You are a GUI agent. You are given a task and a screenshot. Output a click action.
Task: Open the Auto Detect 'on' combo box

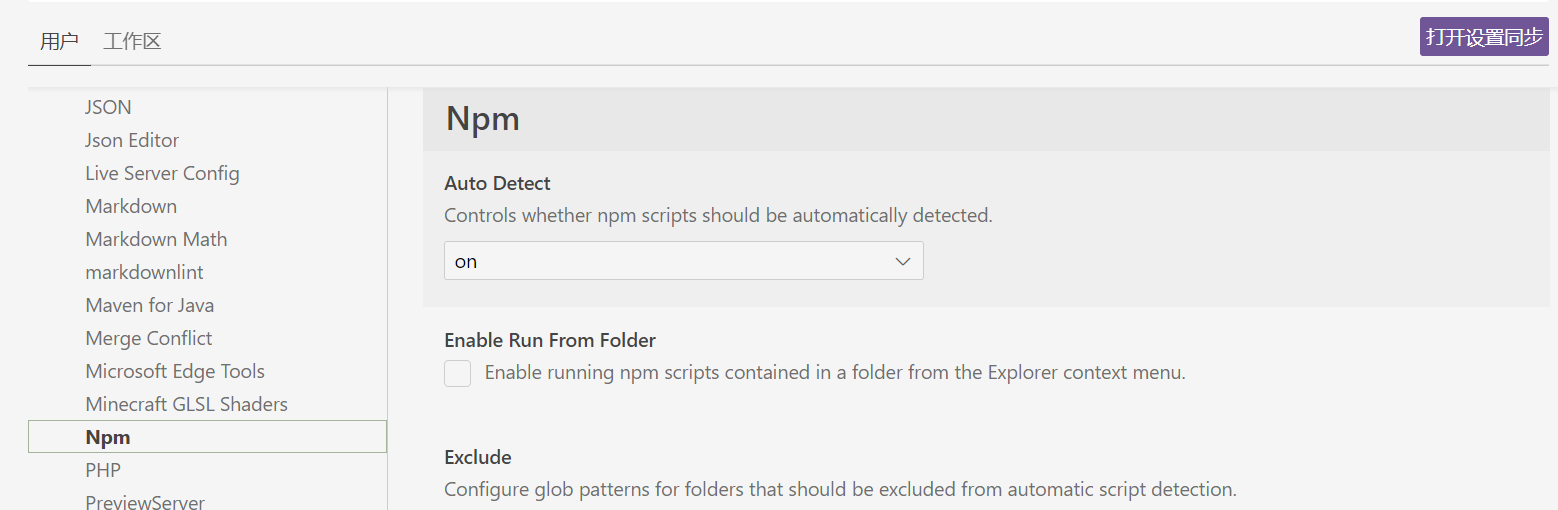click(683, 261)
